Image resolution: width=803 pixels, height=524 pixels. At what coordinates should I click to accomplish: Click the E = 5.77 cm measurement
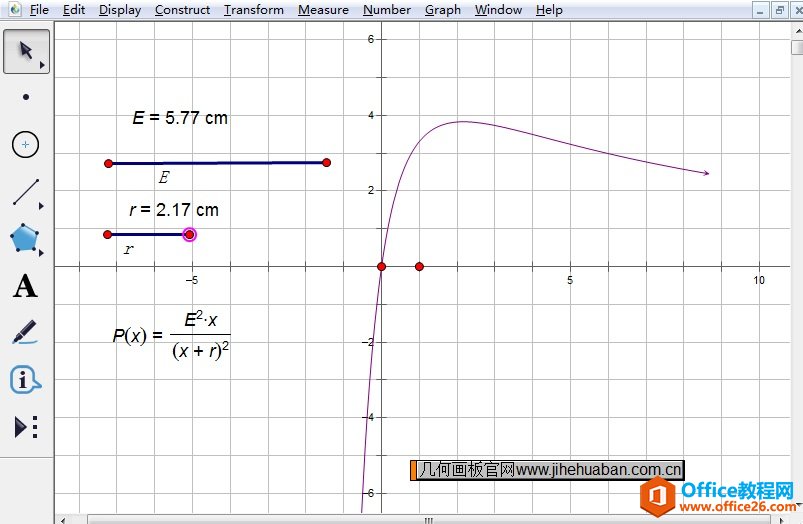coord(180,118)
